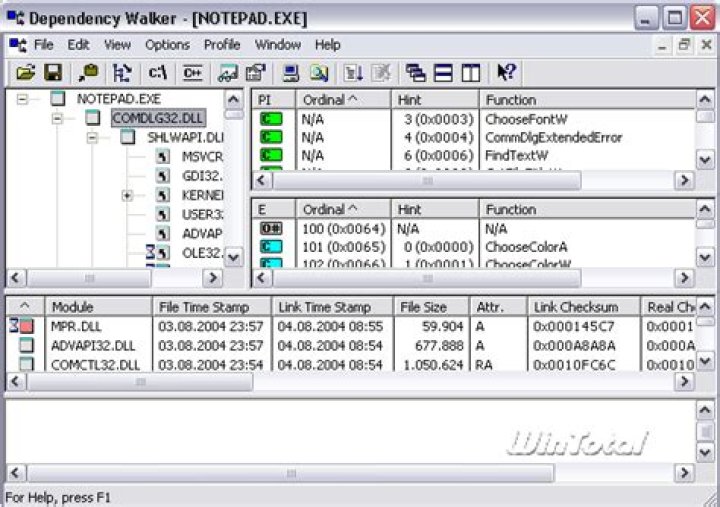The image size is (720, 507).
Task: Toggle the Auto Expand tree icon
Action: [x=122, y=73]
